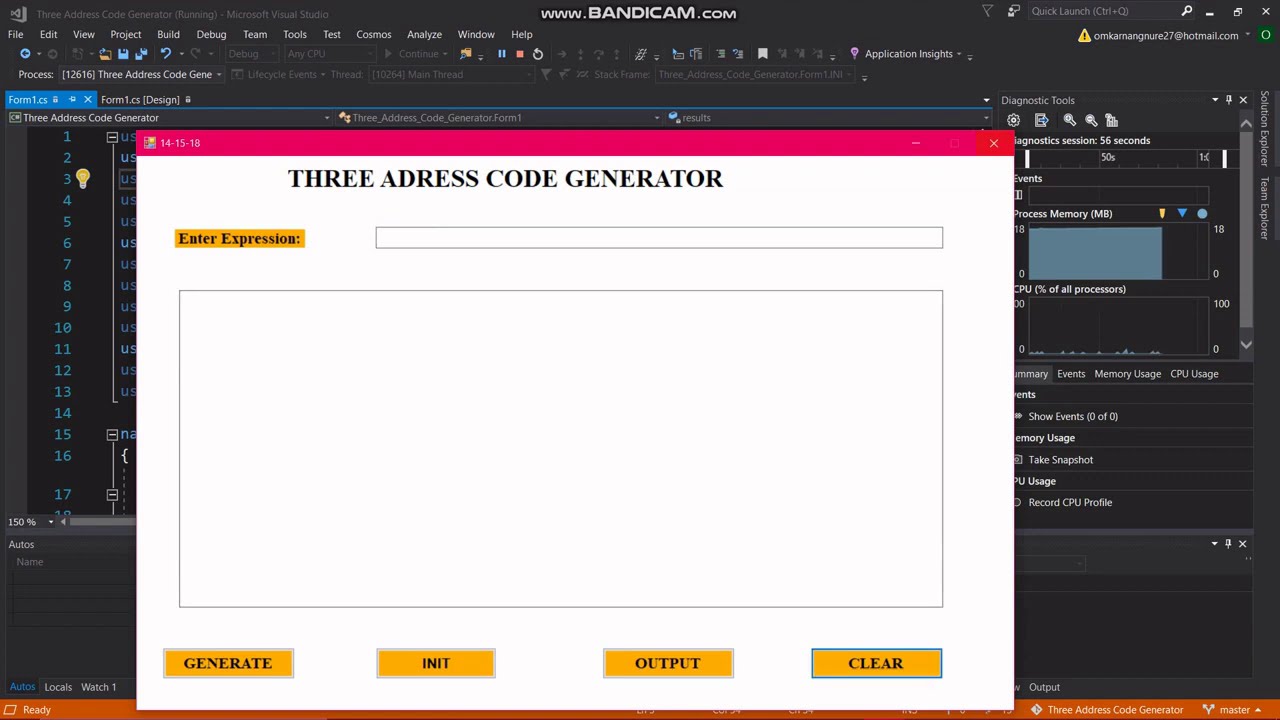Open the Three Address Code Generator project dropdown
1280x720 pixels.
pyautogui.click(x=326, y=118)
